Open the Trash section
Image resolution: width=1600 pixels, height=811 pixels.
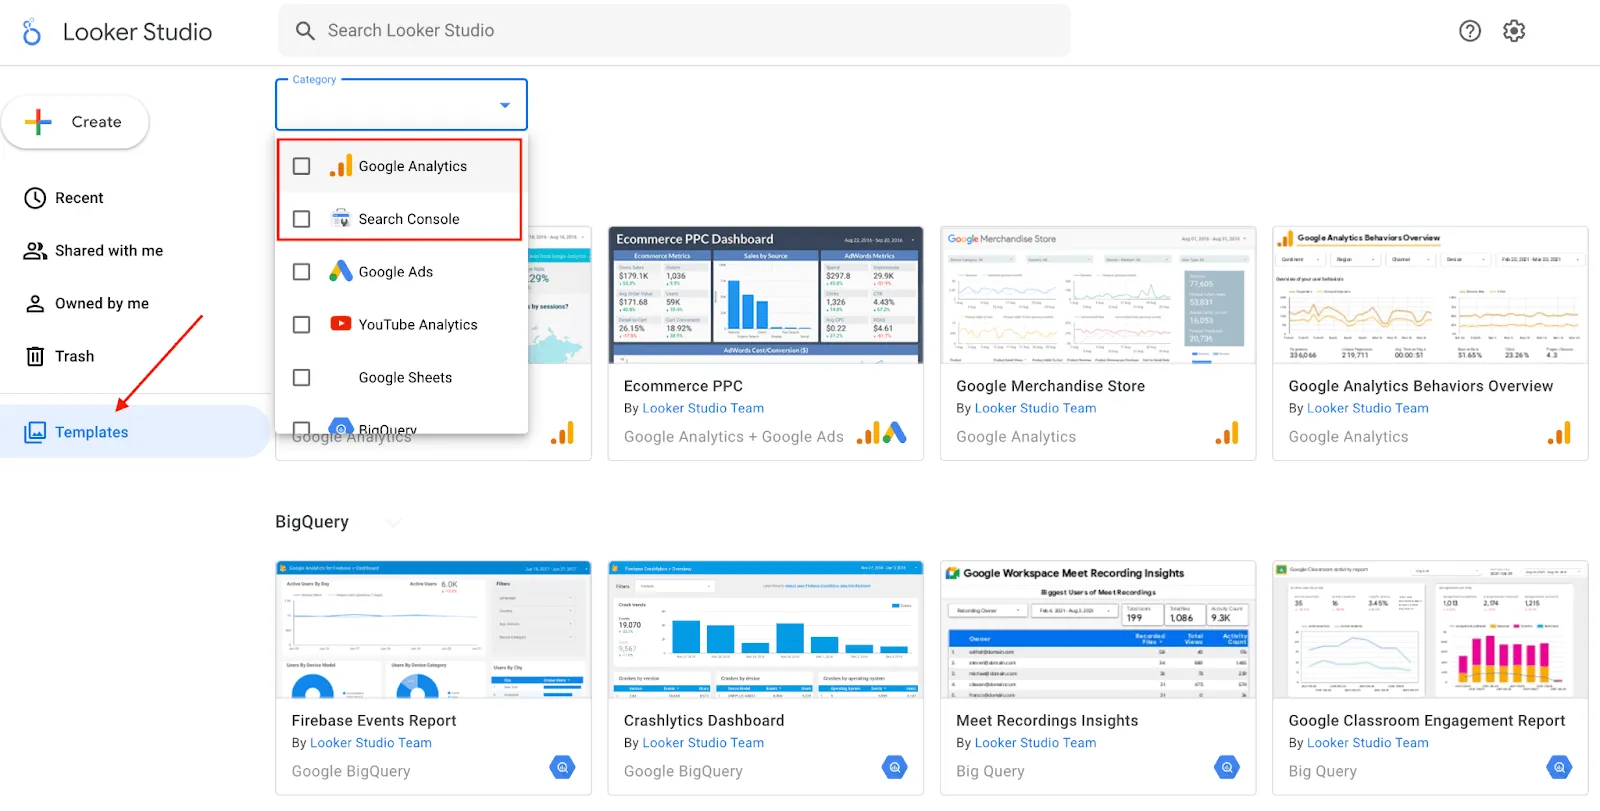135,356
